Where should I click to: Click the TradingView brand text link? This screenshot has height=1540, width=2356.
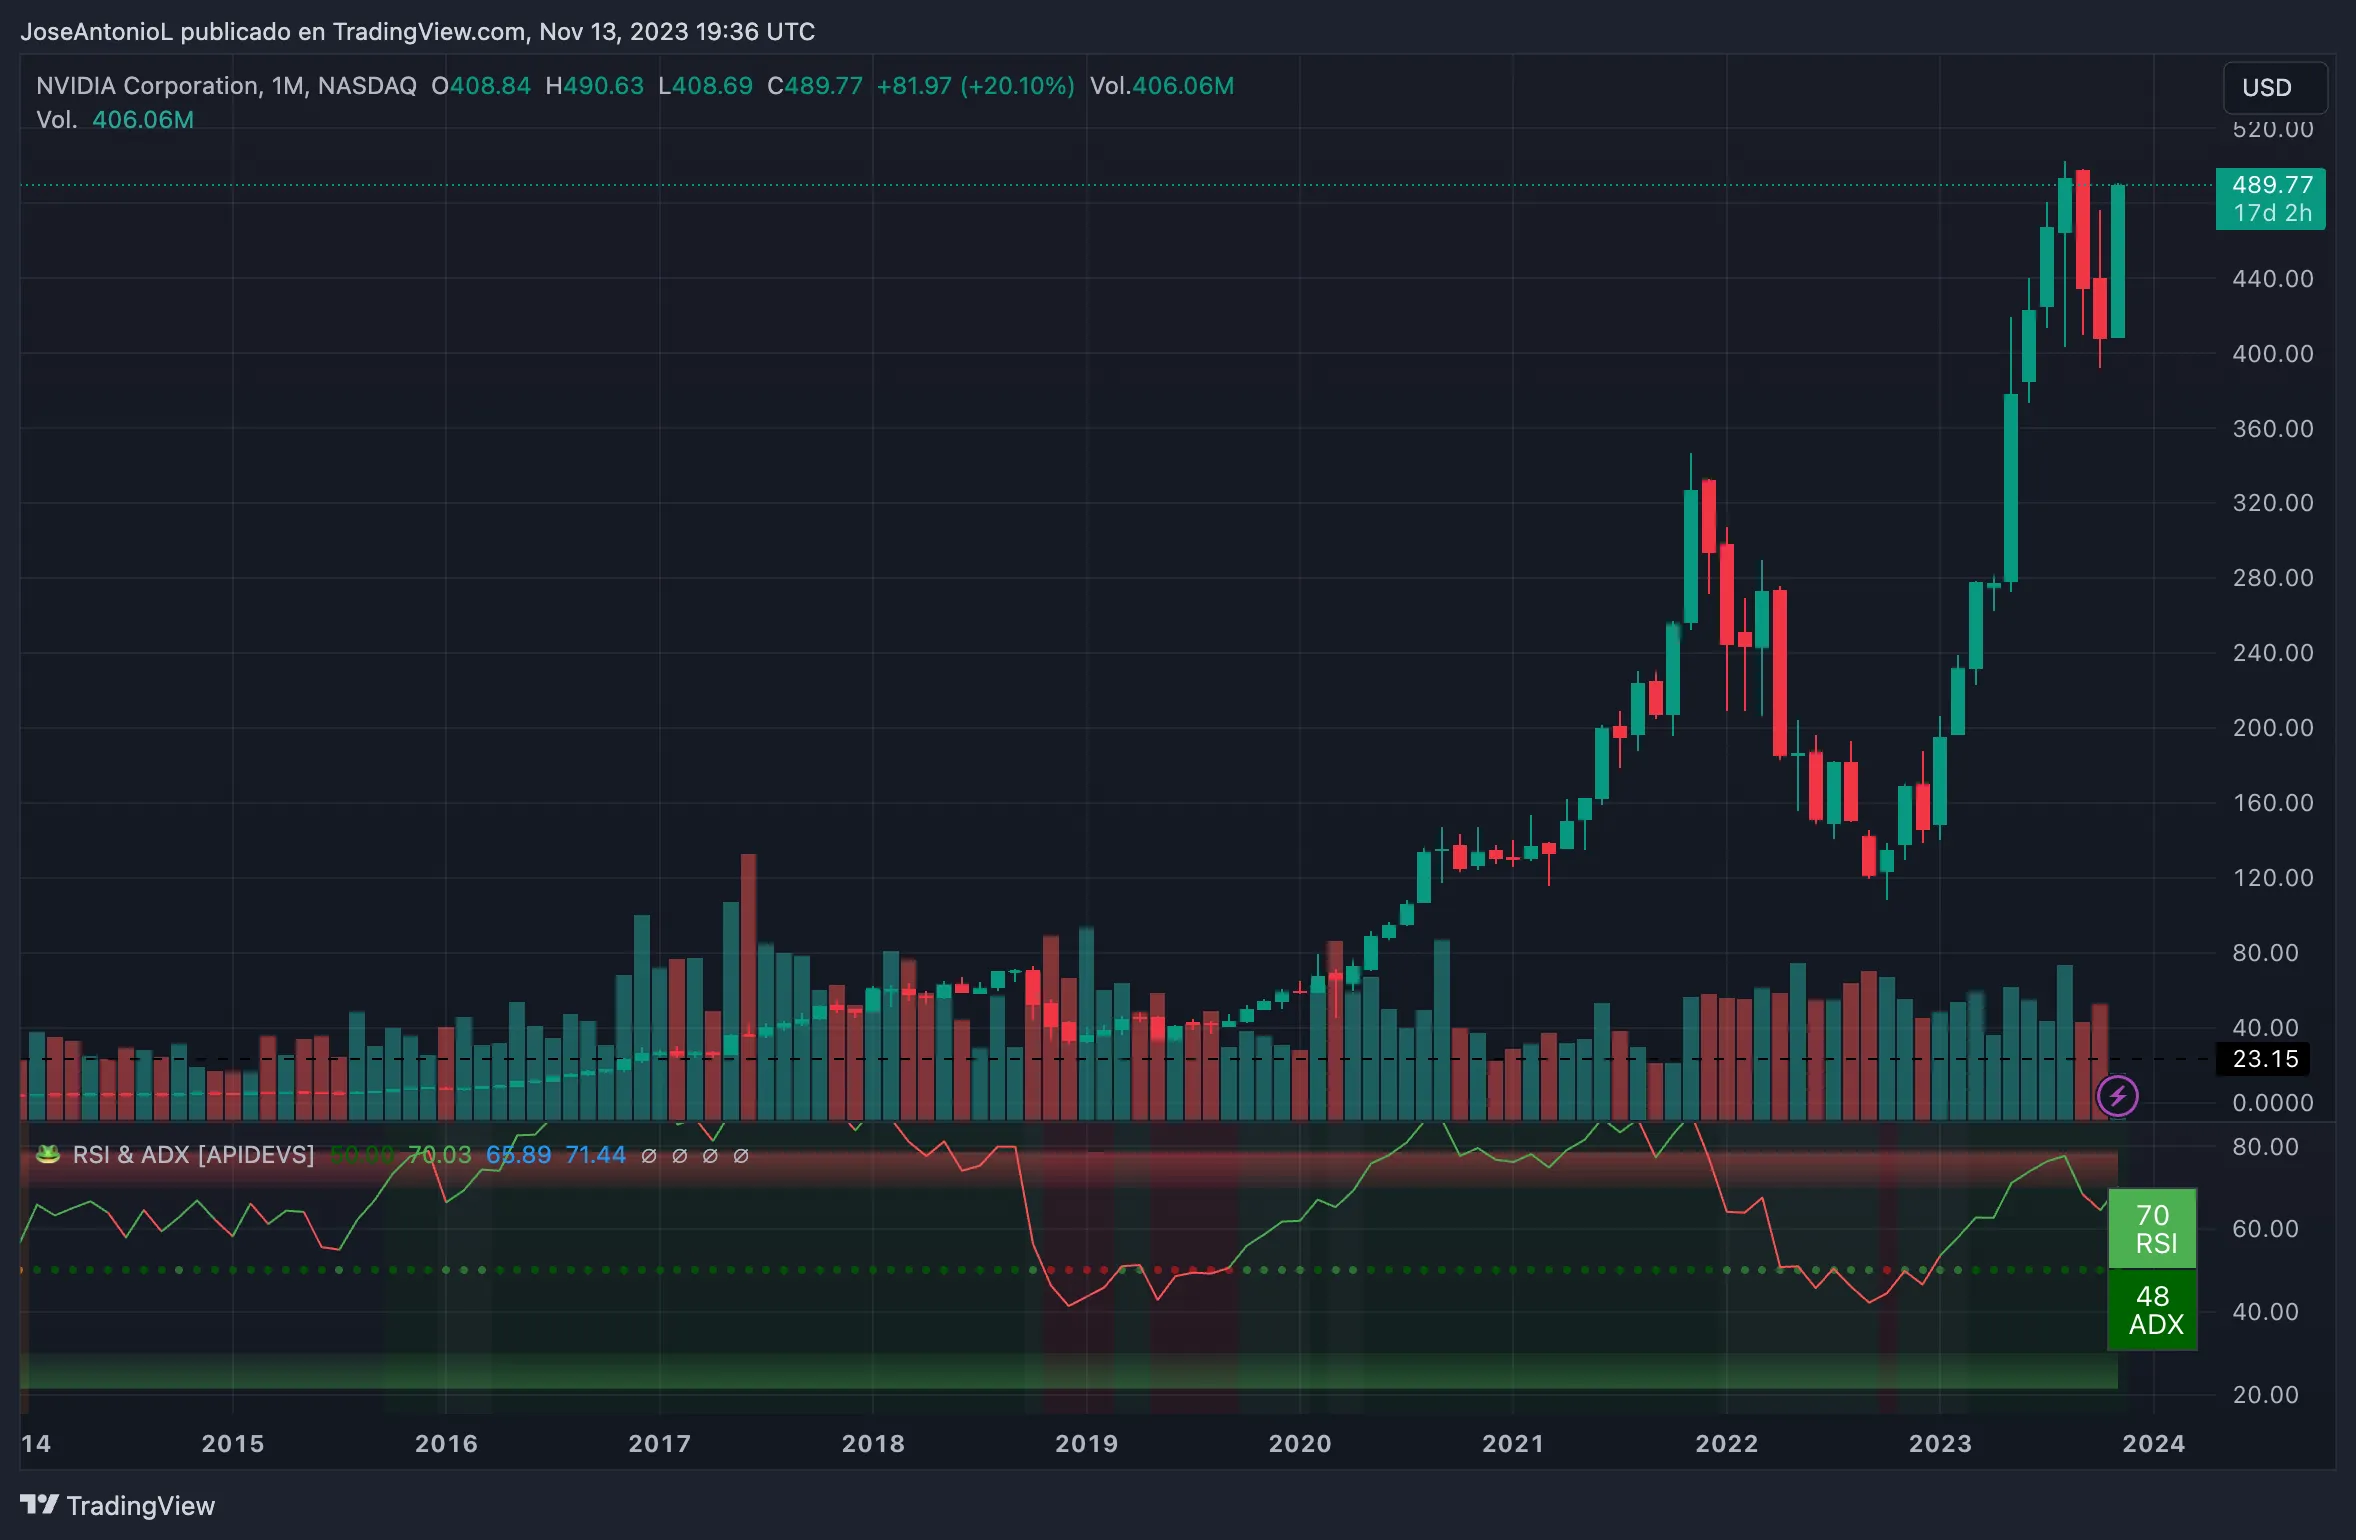click(140, 1506)
